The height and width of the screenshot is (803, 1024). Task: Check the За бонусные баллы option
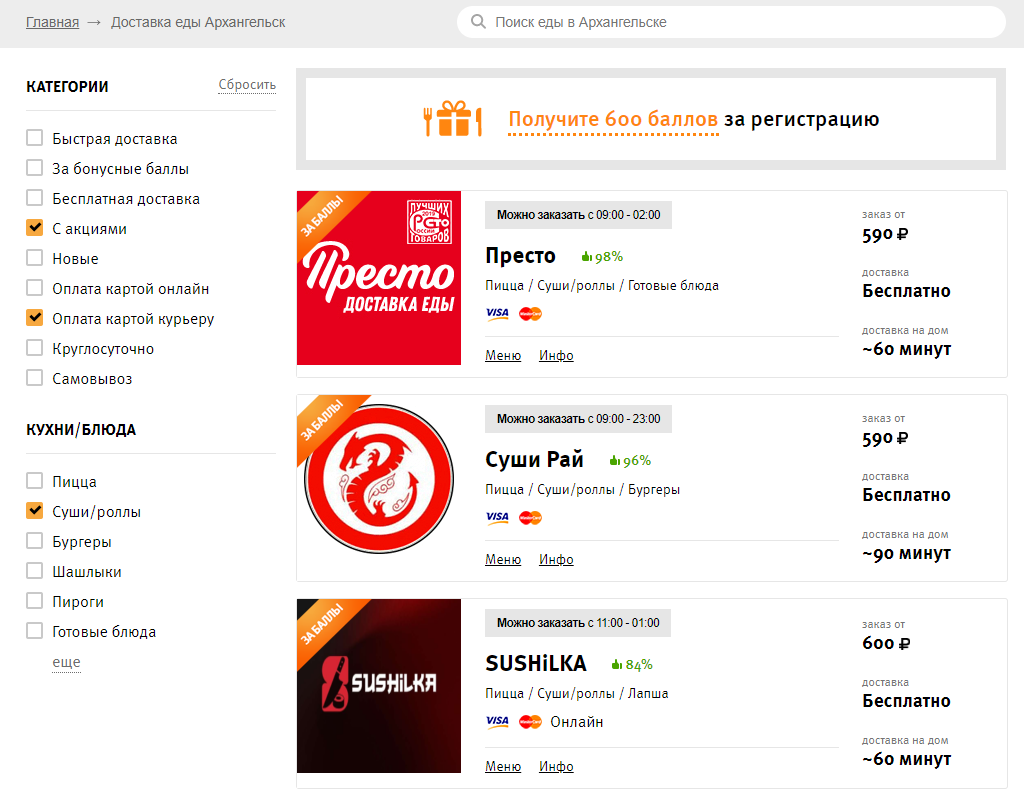tap(35, 168)
